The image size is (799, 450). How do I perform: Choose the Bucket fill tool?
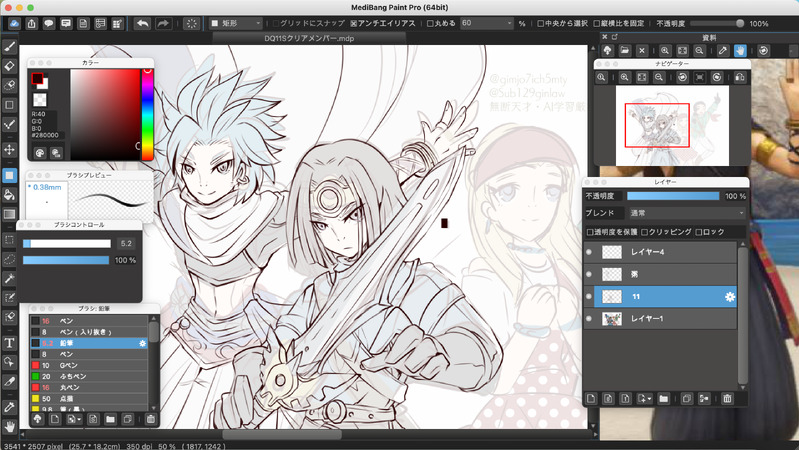tap(10, 194)
